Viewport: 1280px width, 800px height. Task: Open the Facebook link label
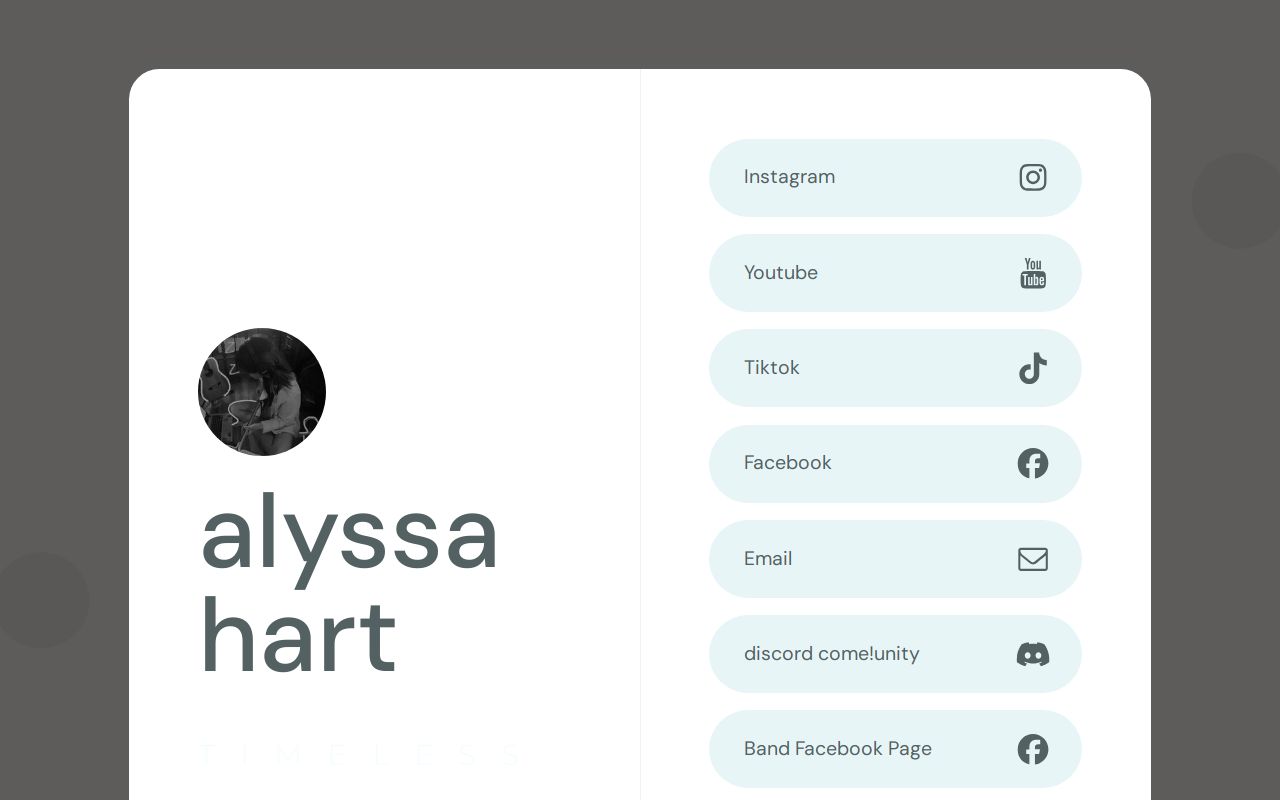click(x=787, y=463)
